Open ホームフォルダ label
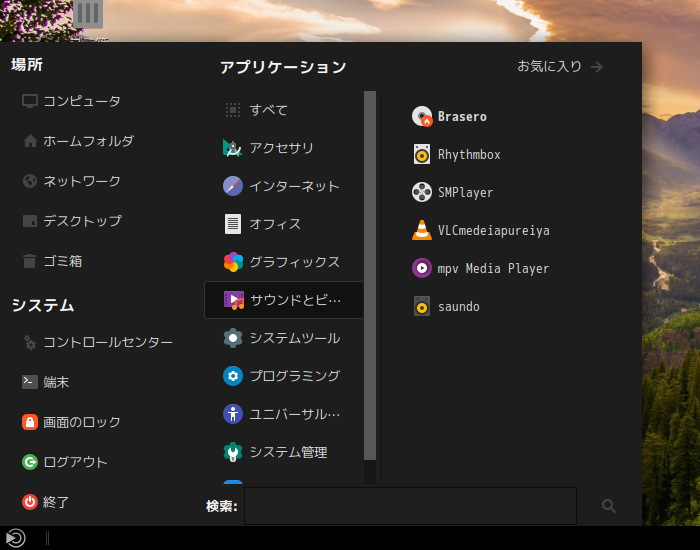 click(x=88, y=141)
